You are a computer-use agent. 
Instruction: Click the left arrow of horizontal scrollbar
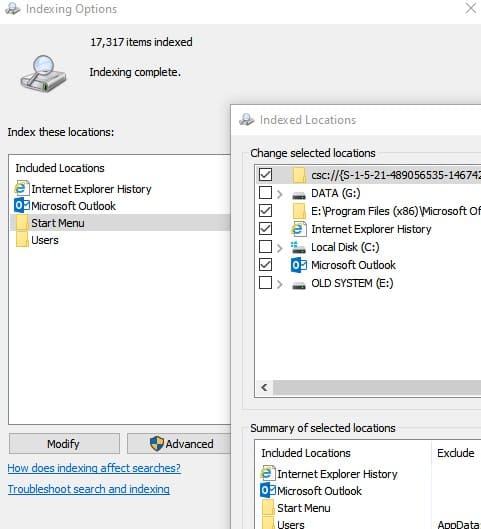coord(264,388)
